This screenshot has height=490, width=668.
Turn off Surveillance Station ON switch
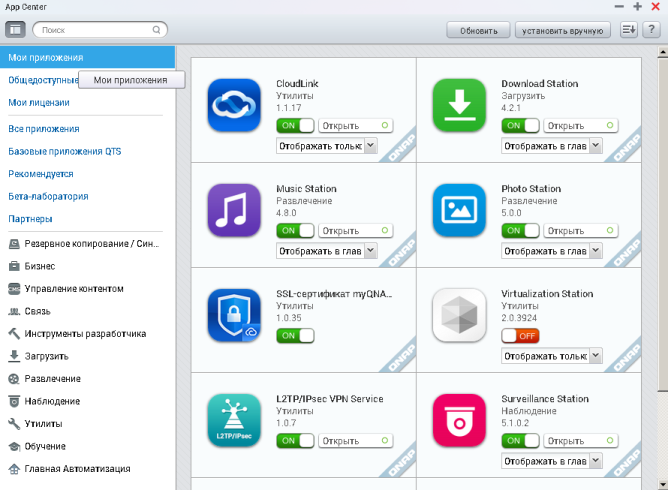click(x=520, y=441)
